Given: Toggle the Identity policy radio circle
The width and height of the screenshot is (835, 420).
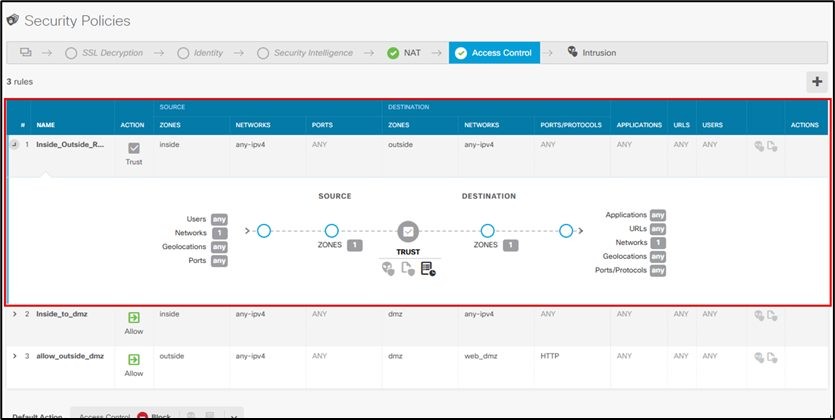Looking at the screenshot, I should [182, 53].
